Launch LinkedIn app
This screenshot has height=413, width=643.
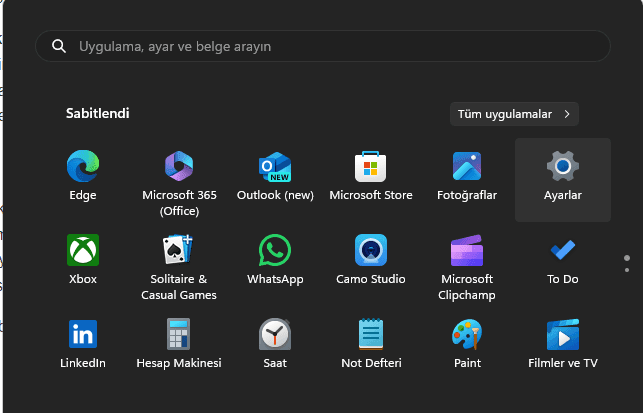point(83,344)
